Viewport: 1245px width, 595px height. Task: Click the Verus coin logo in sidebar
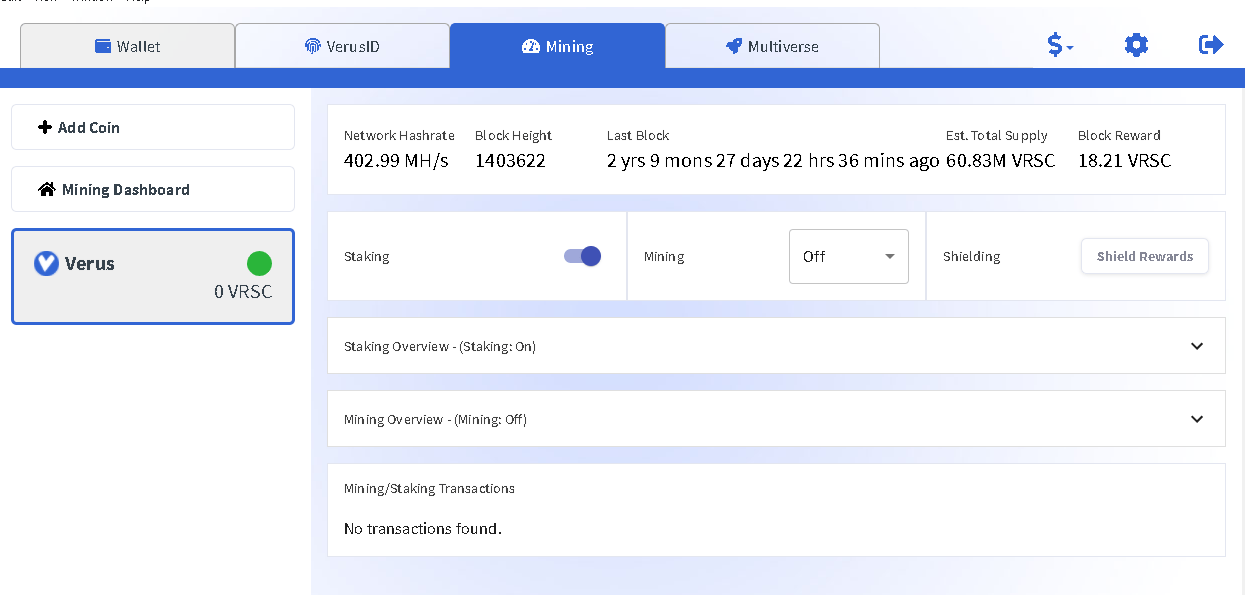coord(45,263)
